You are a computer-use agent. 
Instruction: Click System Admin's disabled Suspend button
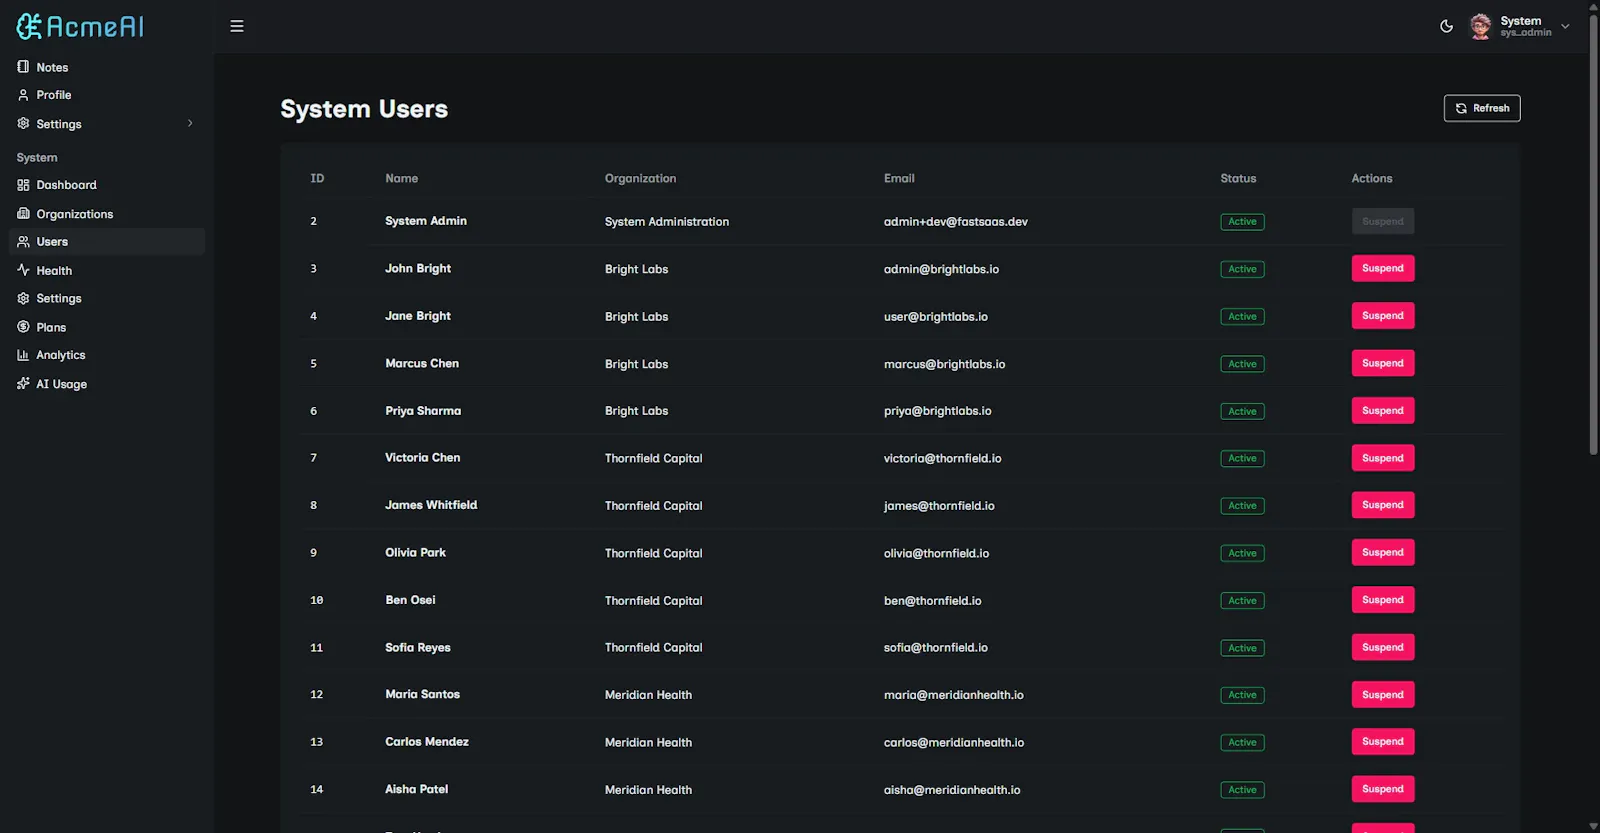[1382, 221]
